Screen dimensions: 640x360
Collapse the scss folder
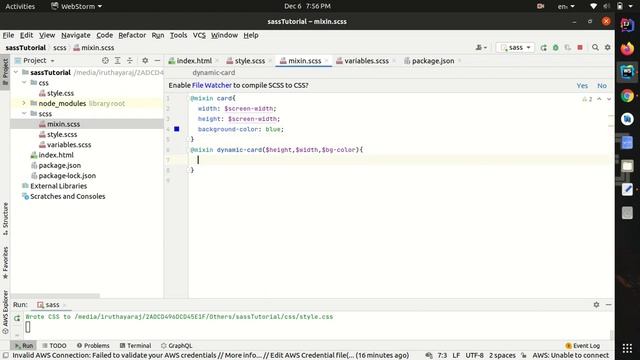coord(24,113)
